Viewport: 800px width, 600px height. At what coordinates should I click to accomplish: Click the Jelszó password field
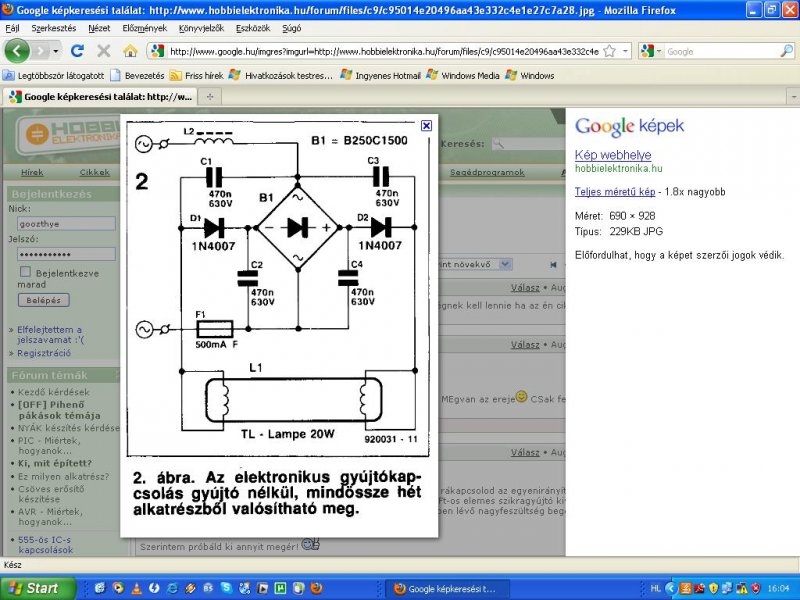tap(66, 254)
